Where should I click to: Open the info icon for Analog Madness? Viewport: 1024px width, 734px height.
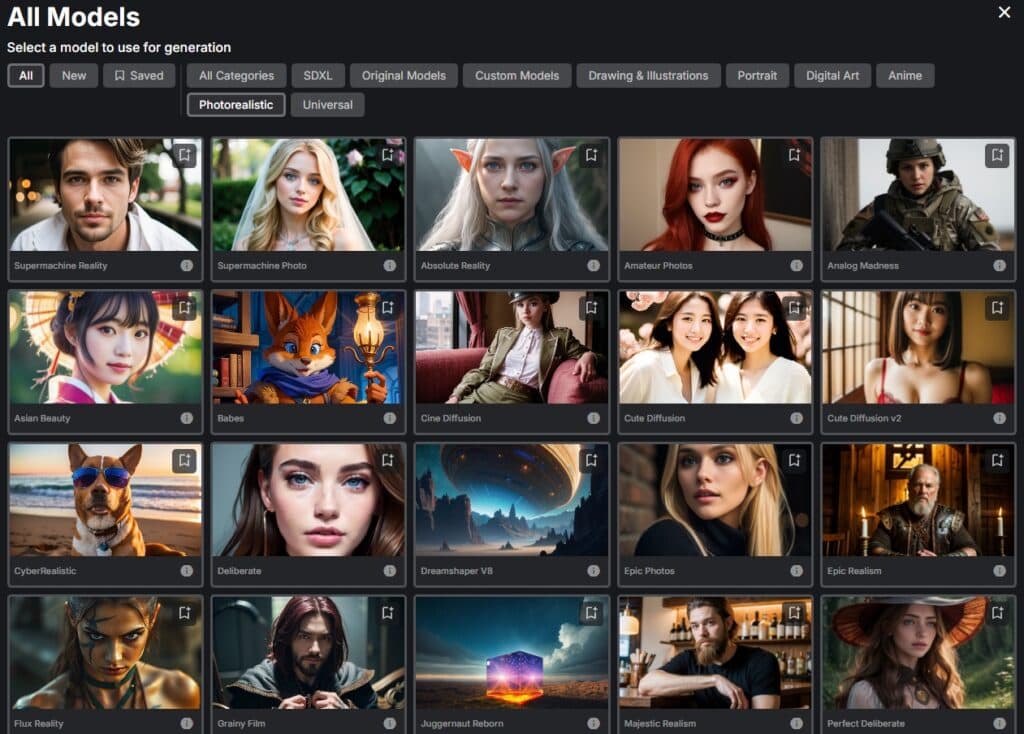click(x=999, y=266)
